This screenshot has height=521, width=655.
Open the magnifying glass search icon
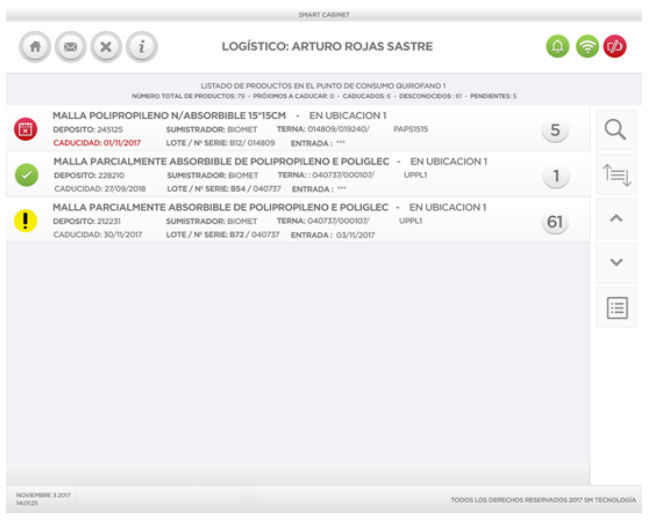[x=616, y=130]
